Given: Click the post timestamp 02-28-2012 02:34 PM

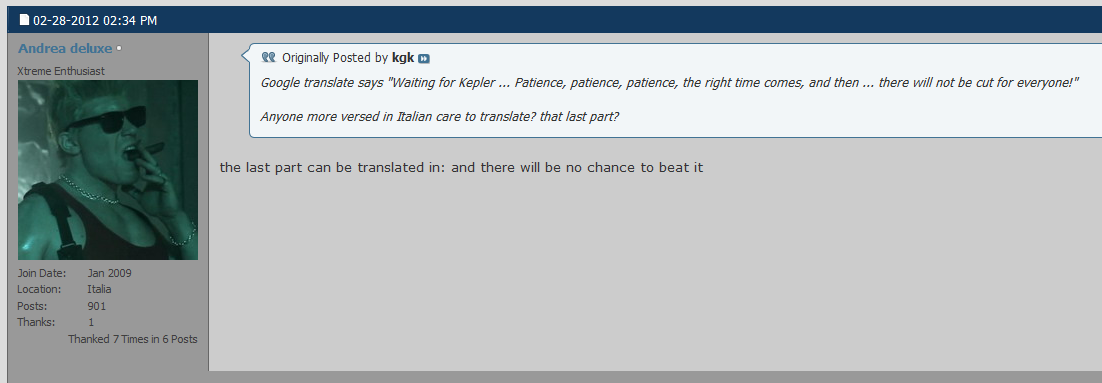Looking at the screenshot, I should tap(95, 20).
